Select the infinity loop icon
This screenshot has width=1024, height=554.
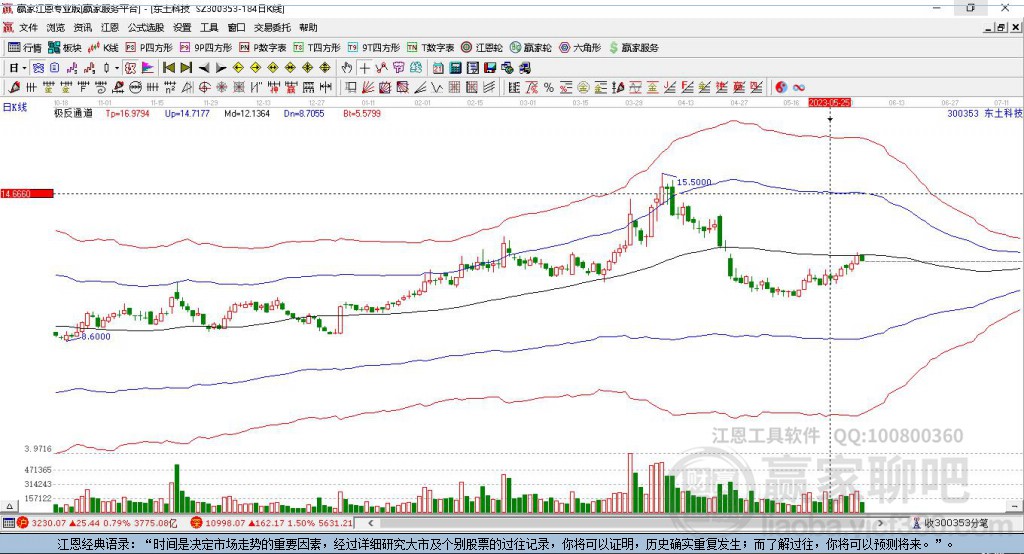coord(799,88)
